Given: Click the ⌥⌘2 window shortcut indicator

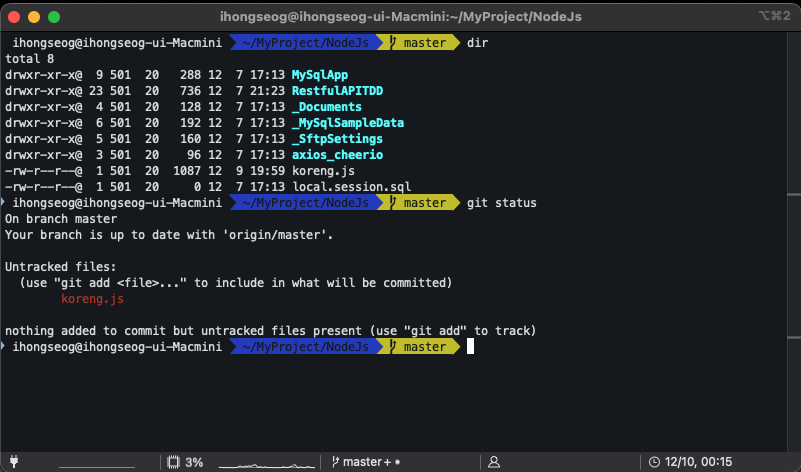Looking at the screenshot, I should click(774, 16).
